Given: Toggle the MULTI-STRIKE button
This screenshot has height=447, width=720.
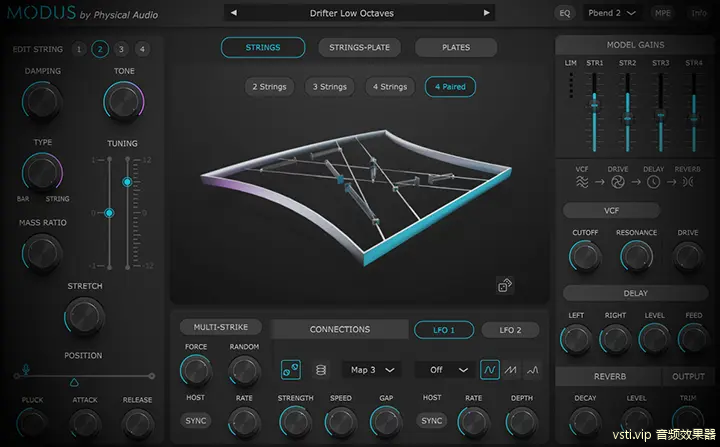Looking at the screenshot, I should 221,327.
